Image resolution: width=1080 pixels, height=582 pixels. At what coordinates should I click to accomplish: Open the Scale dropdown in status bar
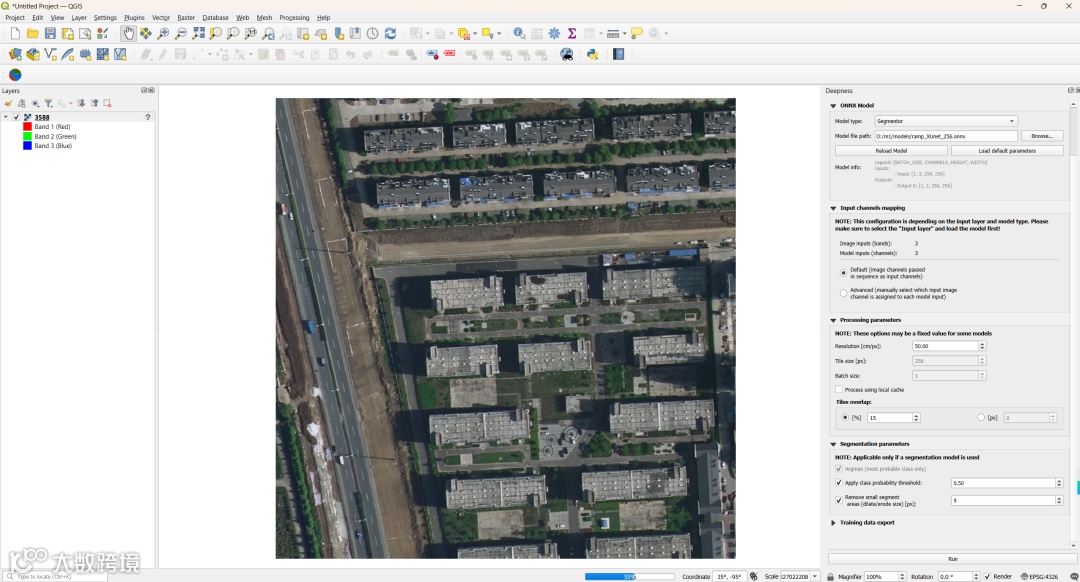tap(815, 576)
